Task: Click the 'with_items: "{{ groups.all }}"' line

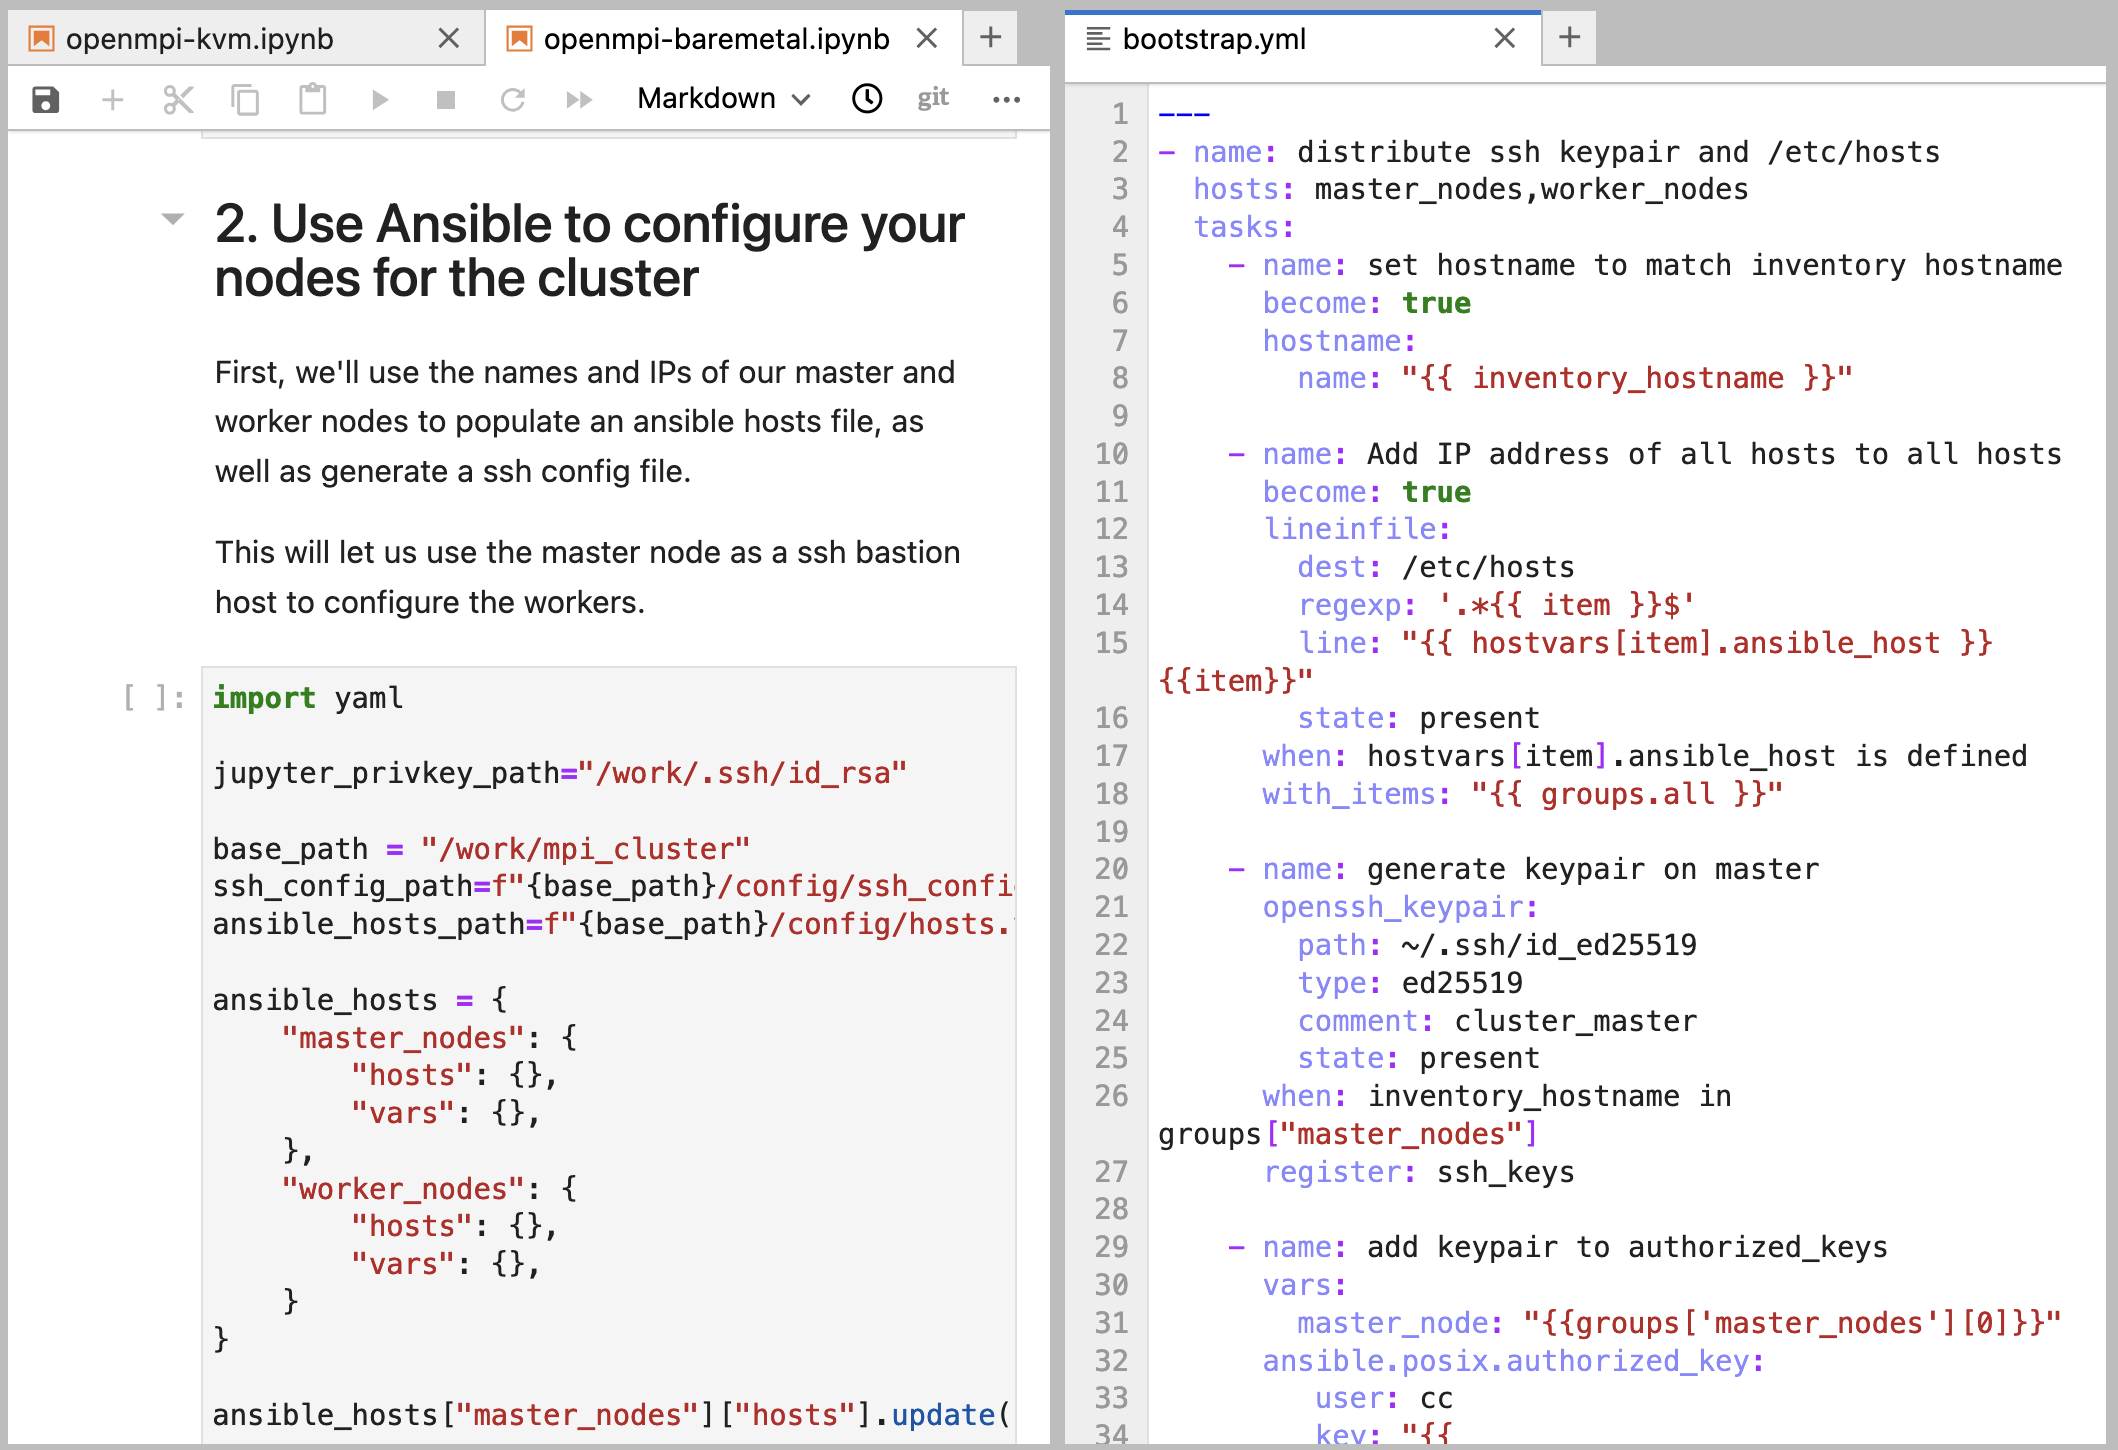Action: [1522, 794]
